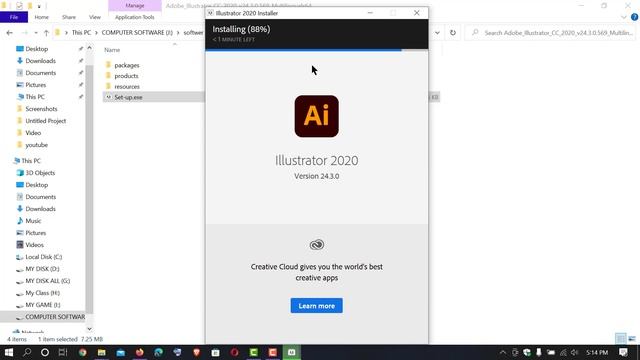
Task: Open Chrome from the taskbar
Action: 82,352
